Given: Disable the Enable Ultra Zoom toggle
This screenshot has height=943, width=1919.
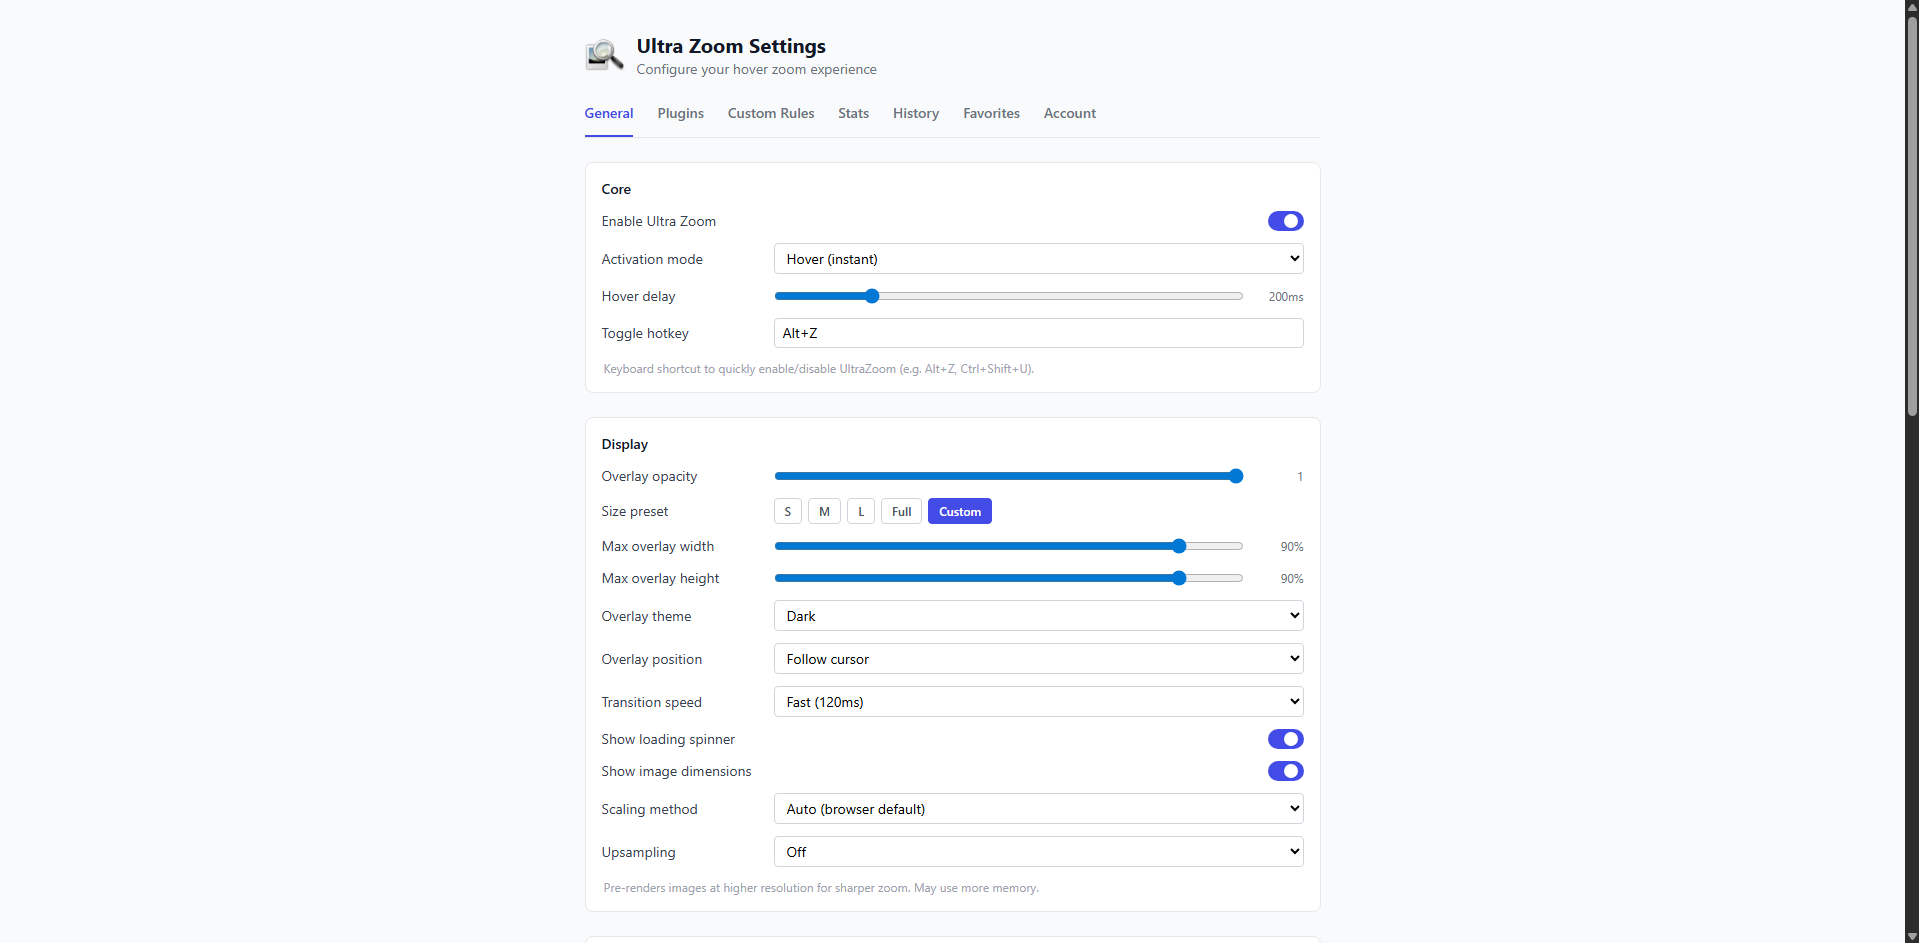Looking at the screenshot, I should [1285, 221].
